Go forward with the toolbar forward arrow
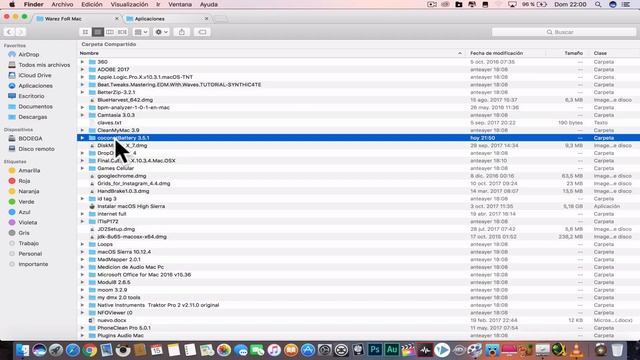Viewport: 640px width, 360px height. click(20, 32)
